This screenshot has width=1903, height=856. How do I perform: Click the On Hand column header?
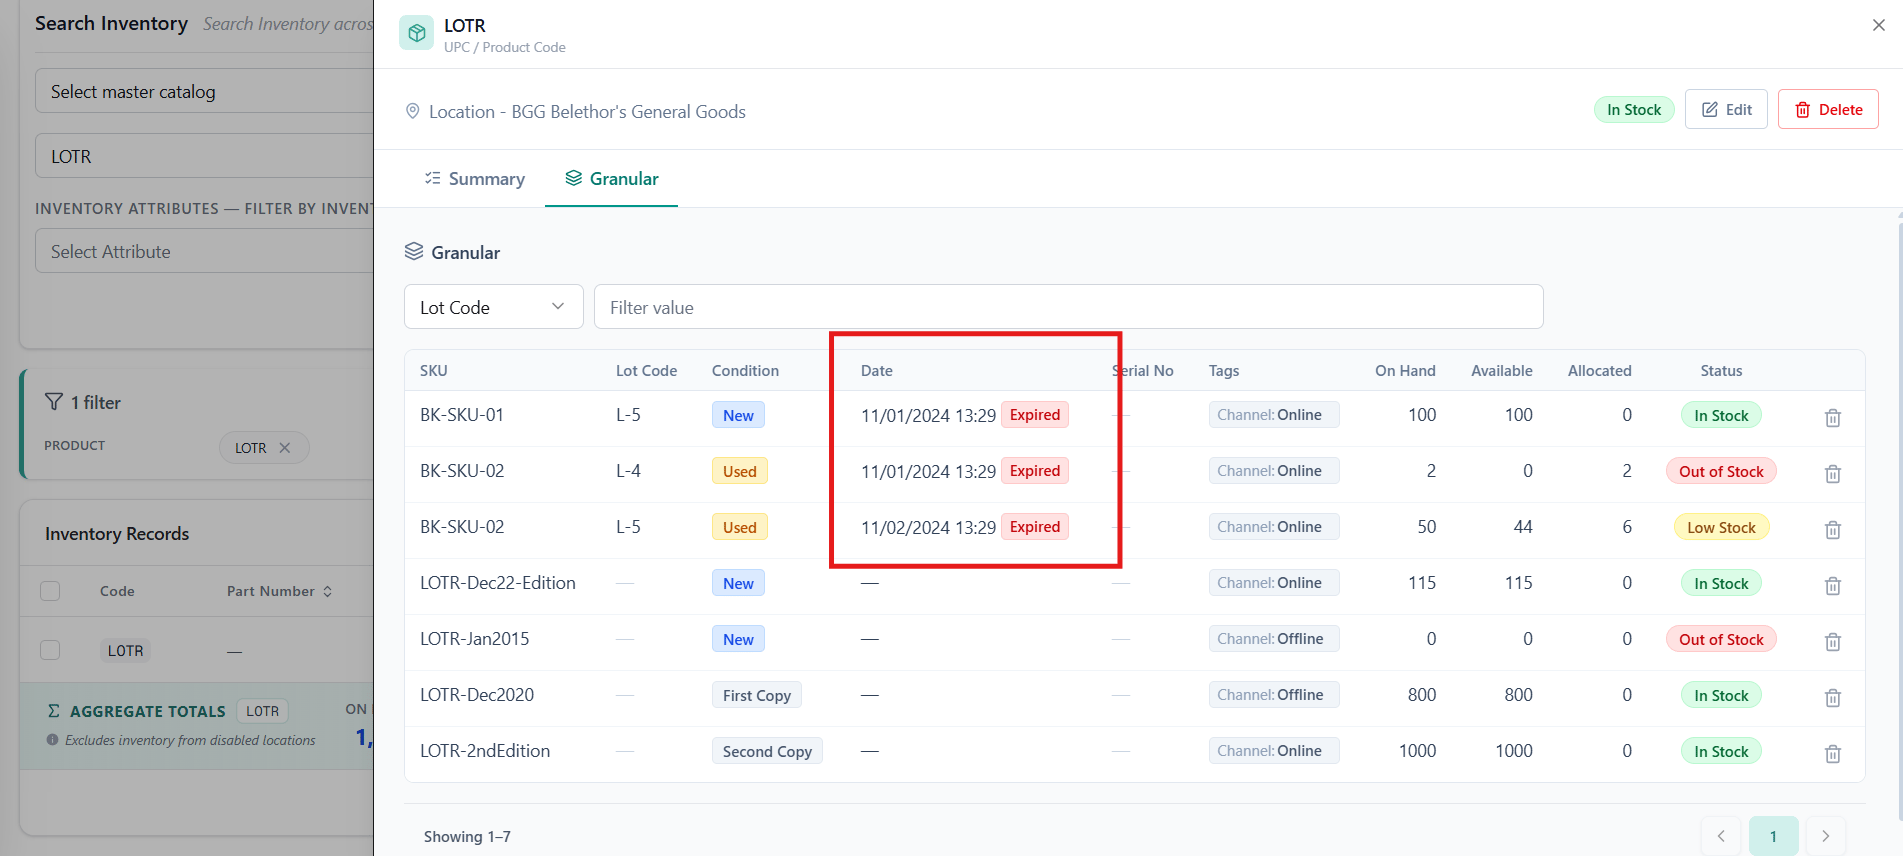coord(1405,370)
